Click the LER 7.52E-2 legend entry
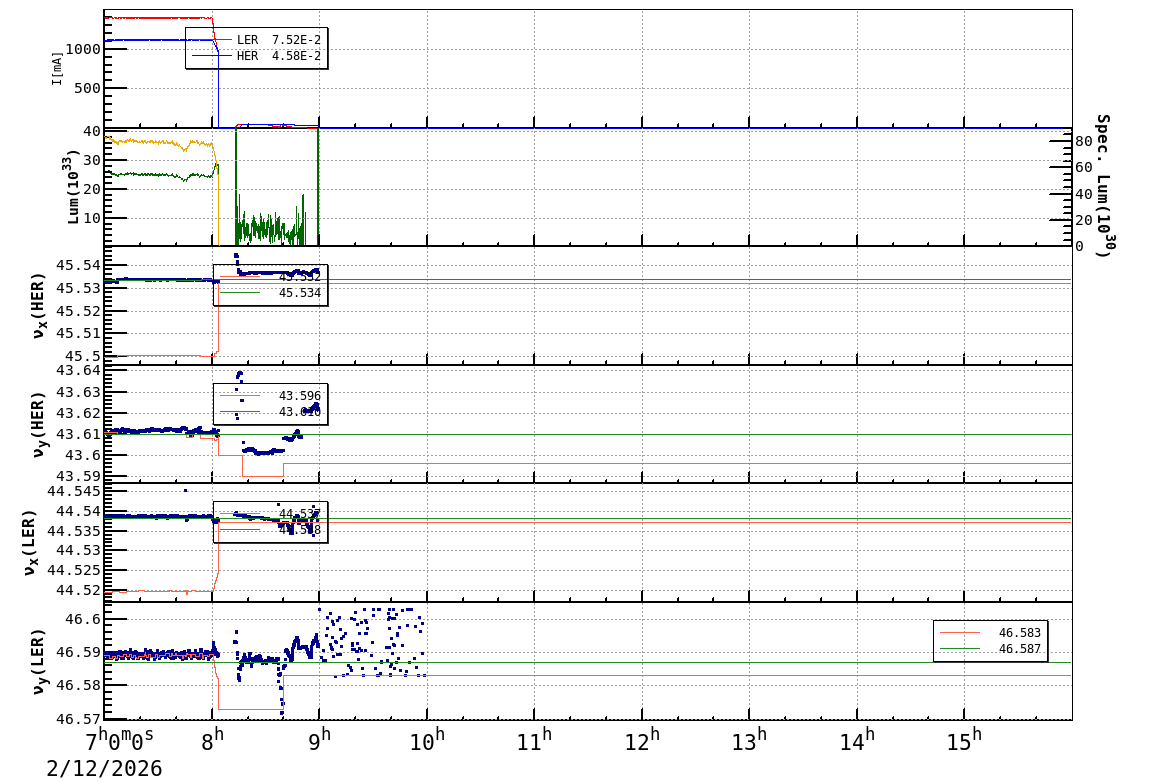Viewport: 1154px width, 782px height. (x=278, y=39)
